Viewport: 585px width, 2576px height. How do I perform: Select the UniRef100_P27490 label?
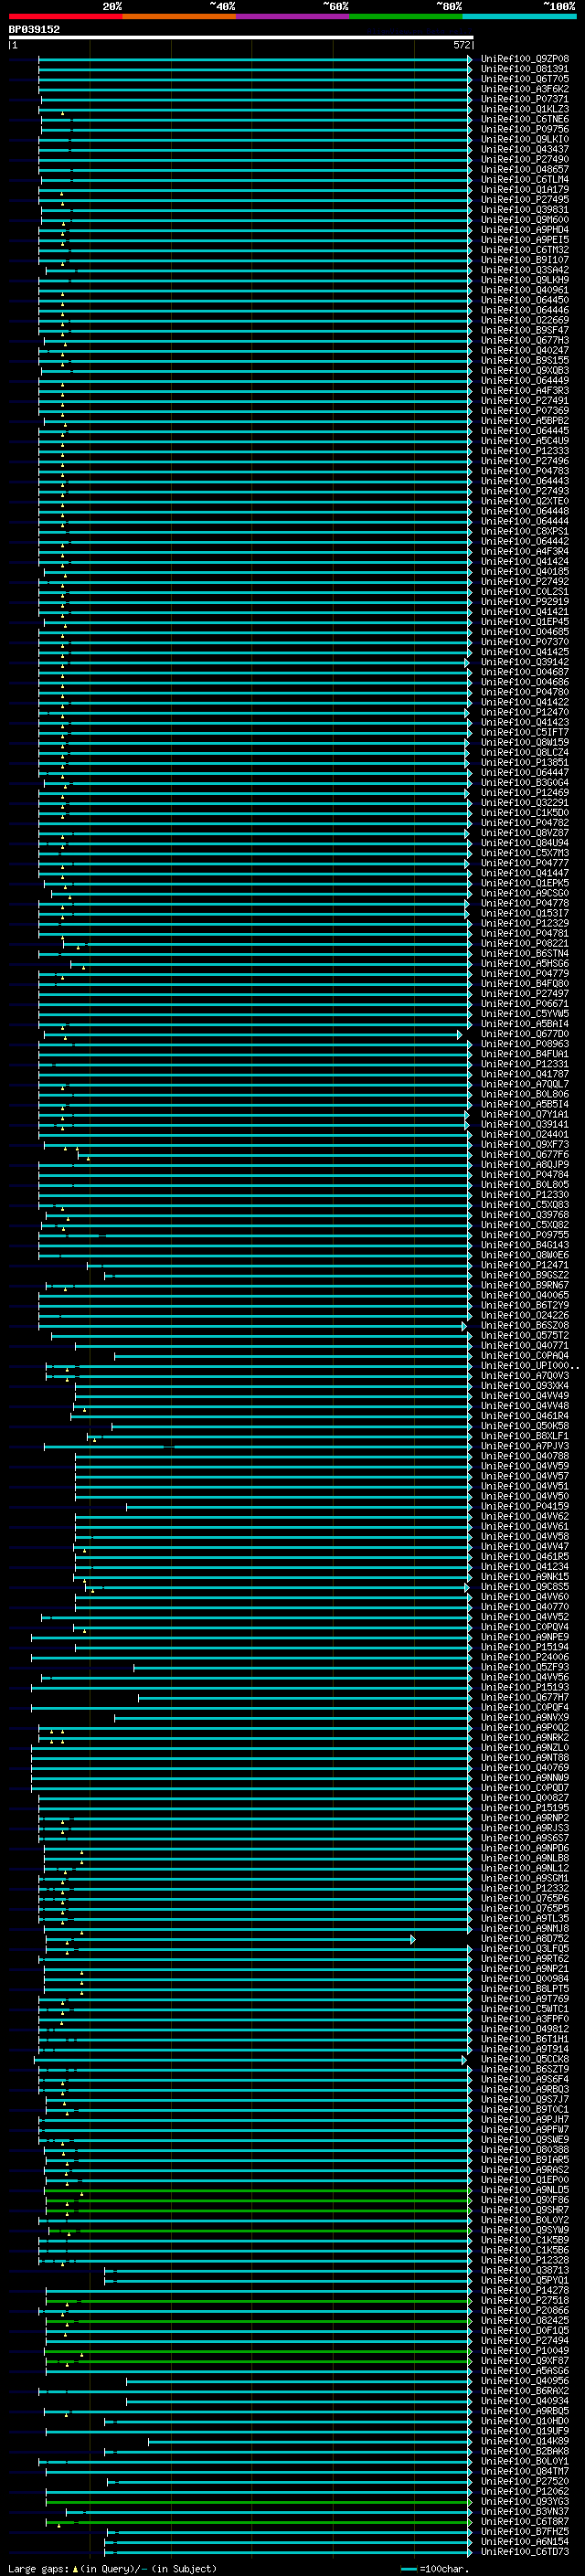click(x=525, y=159)
